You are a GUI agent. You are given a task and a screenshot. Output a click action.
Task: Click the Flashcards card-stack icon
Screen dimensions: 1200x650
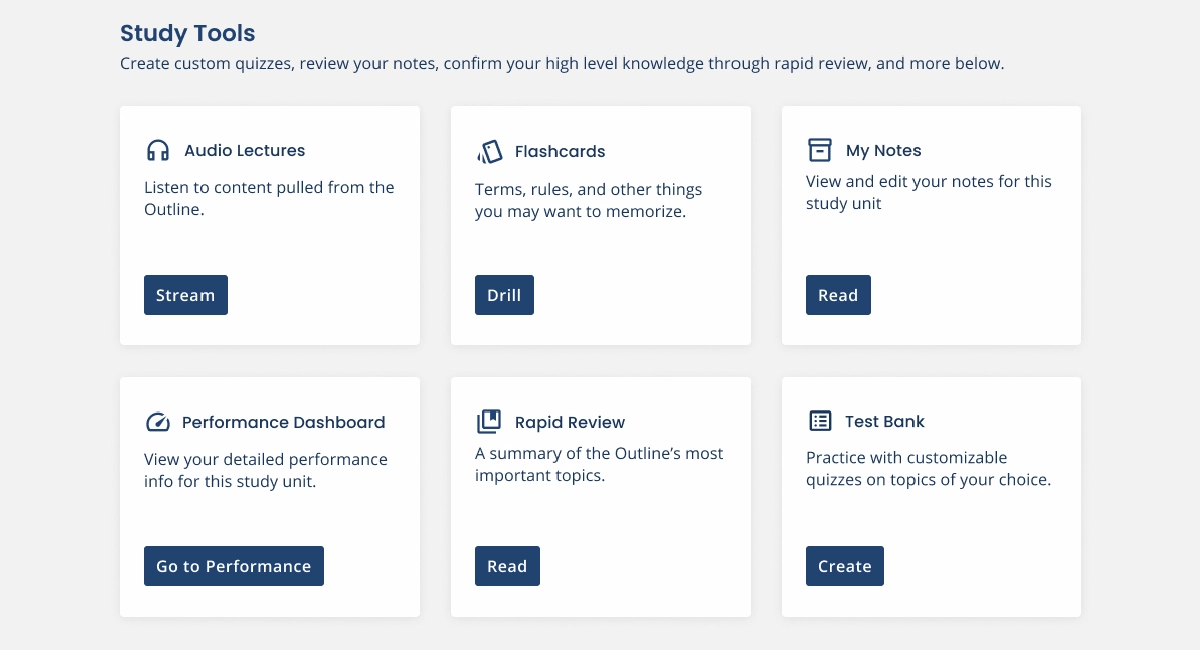coord(489,152)
